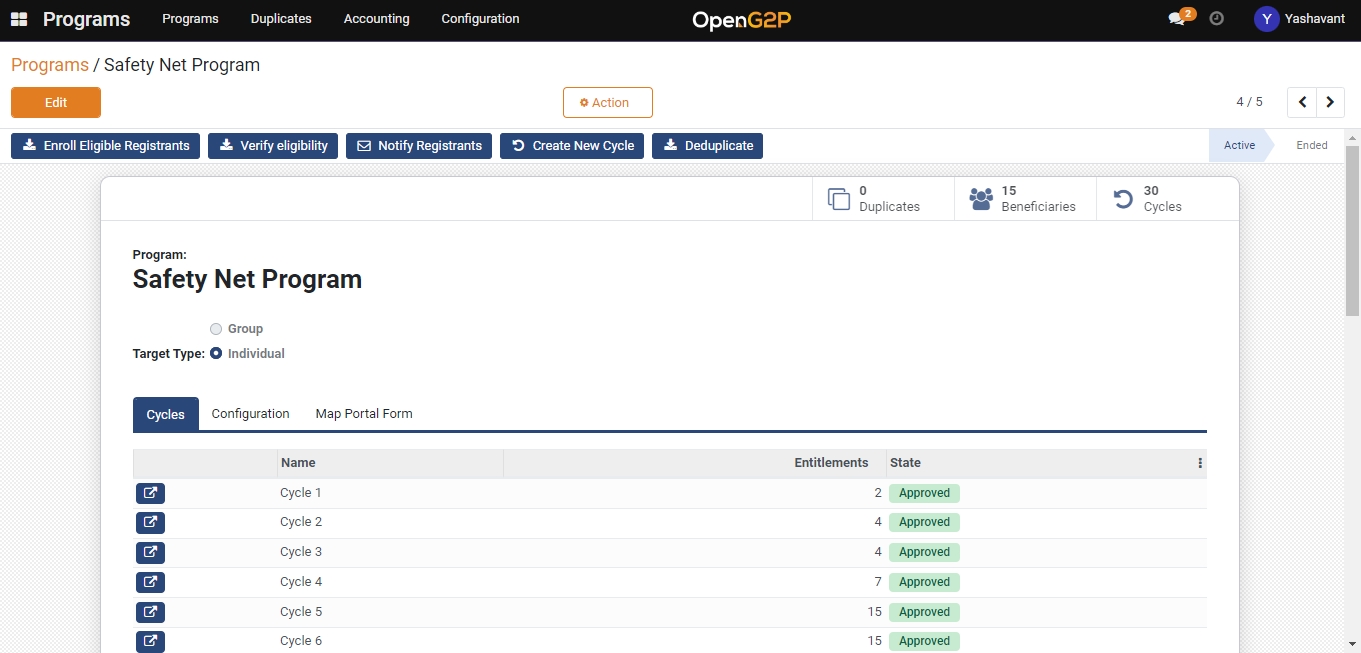Open the Action dropdown menu

click(607, 102)
